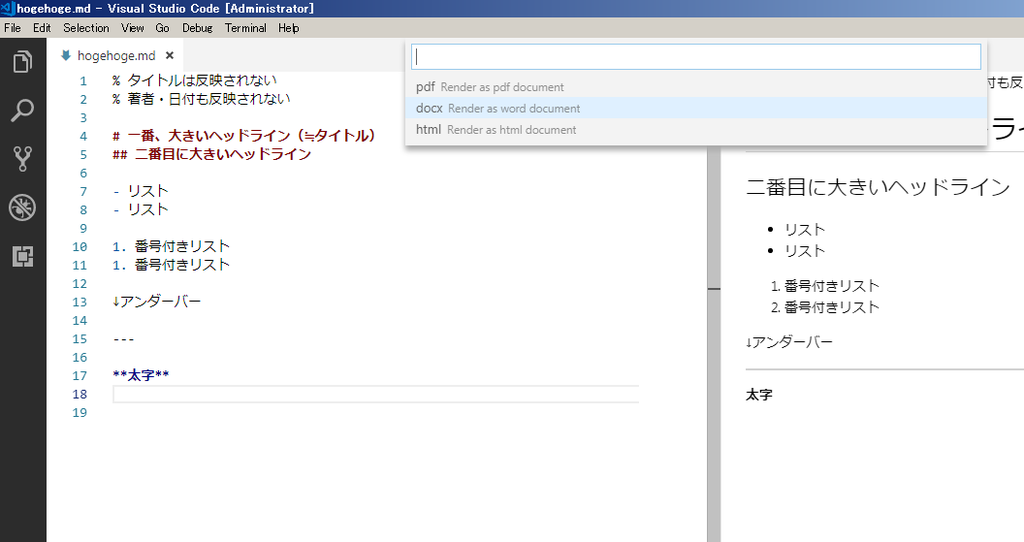The width and height of the screenshot is (1024, 542).
Task: Open the Help menu
Action: (x=289, y=28)
